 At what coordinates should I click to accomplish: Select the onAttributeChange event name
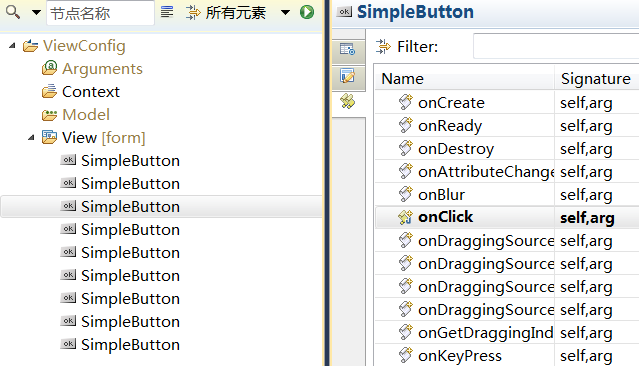pyautogui.click(x=486, y=172)
